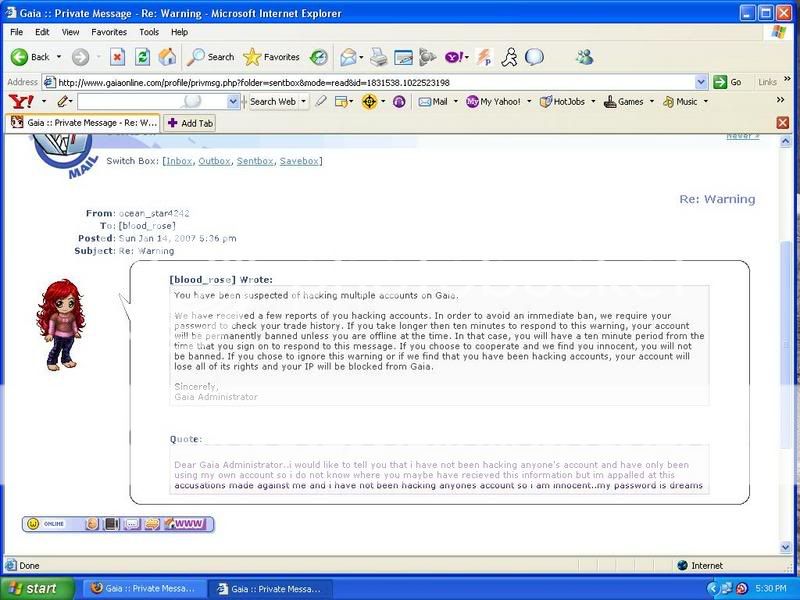Open the Search pane in toolbar
The width and height of the screenshot is (800, 600).
coord(211,57)
